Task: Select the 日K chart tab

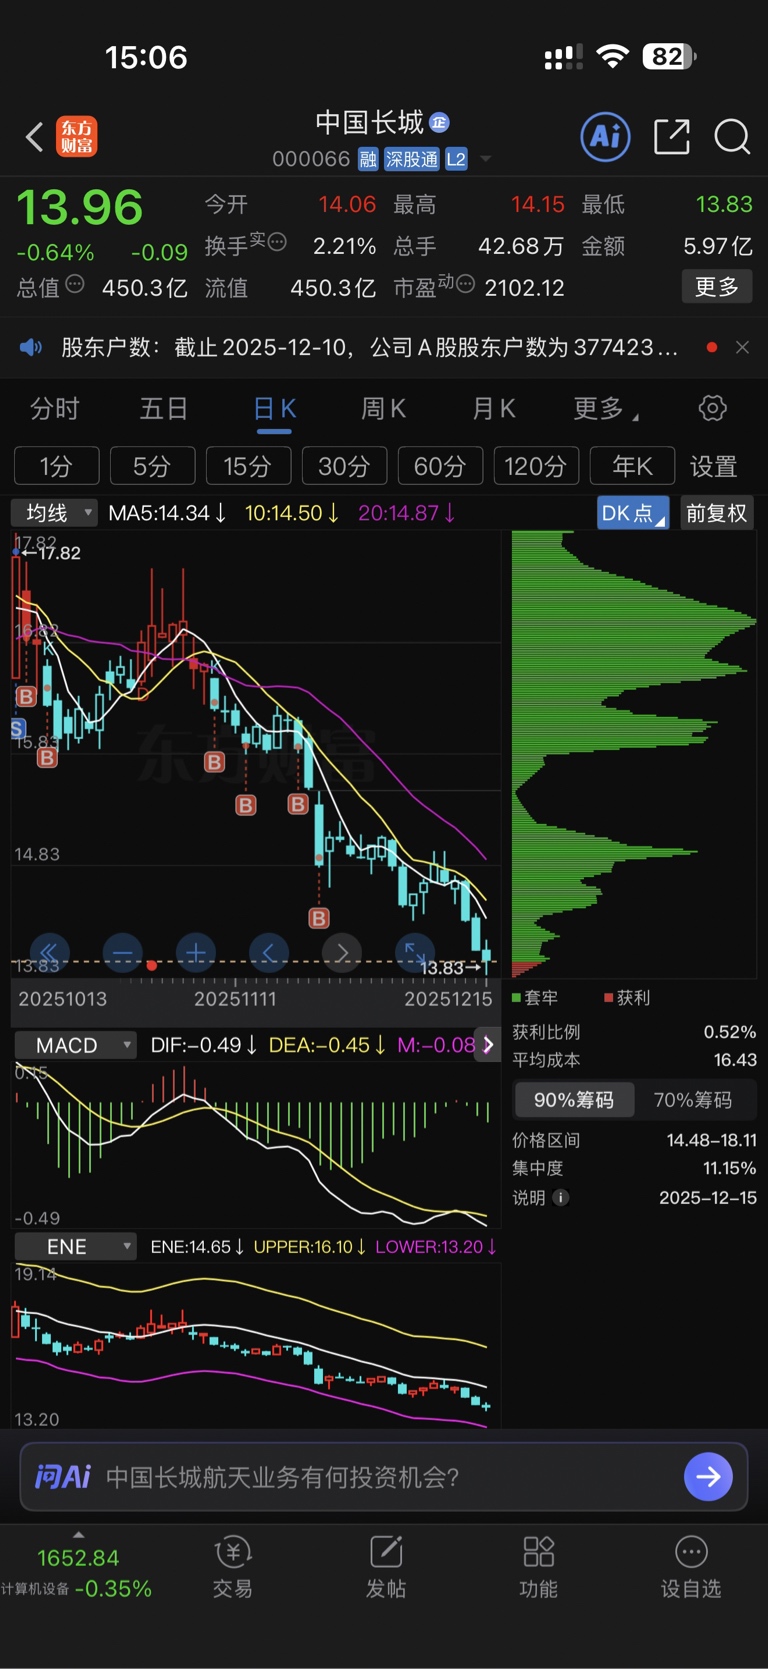Action: [274, 409]
